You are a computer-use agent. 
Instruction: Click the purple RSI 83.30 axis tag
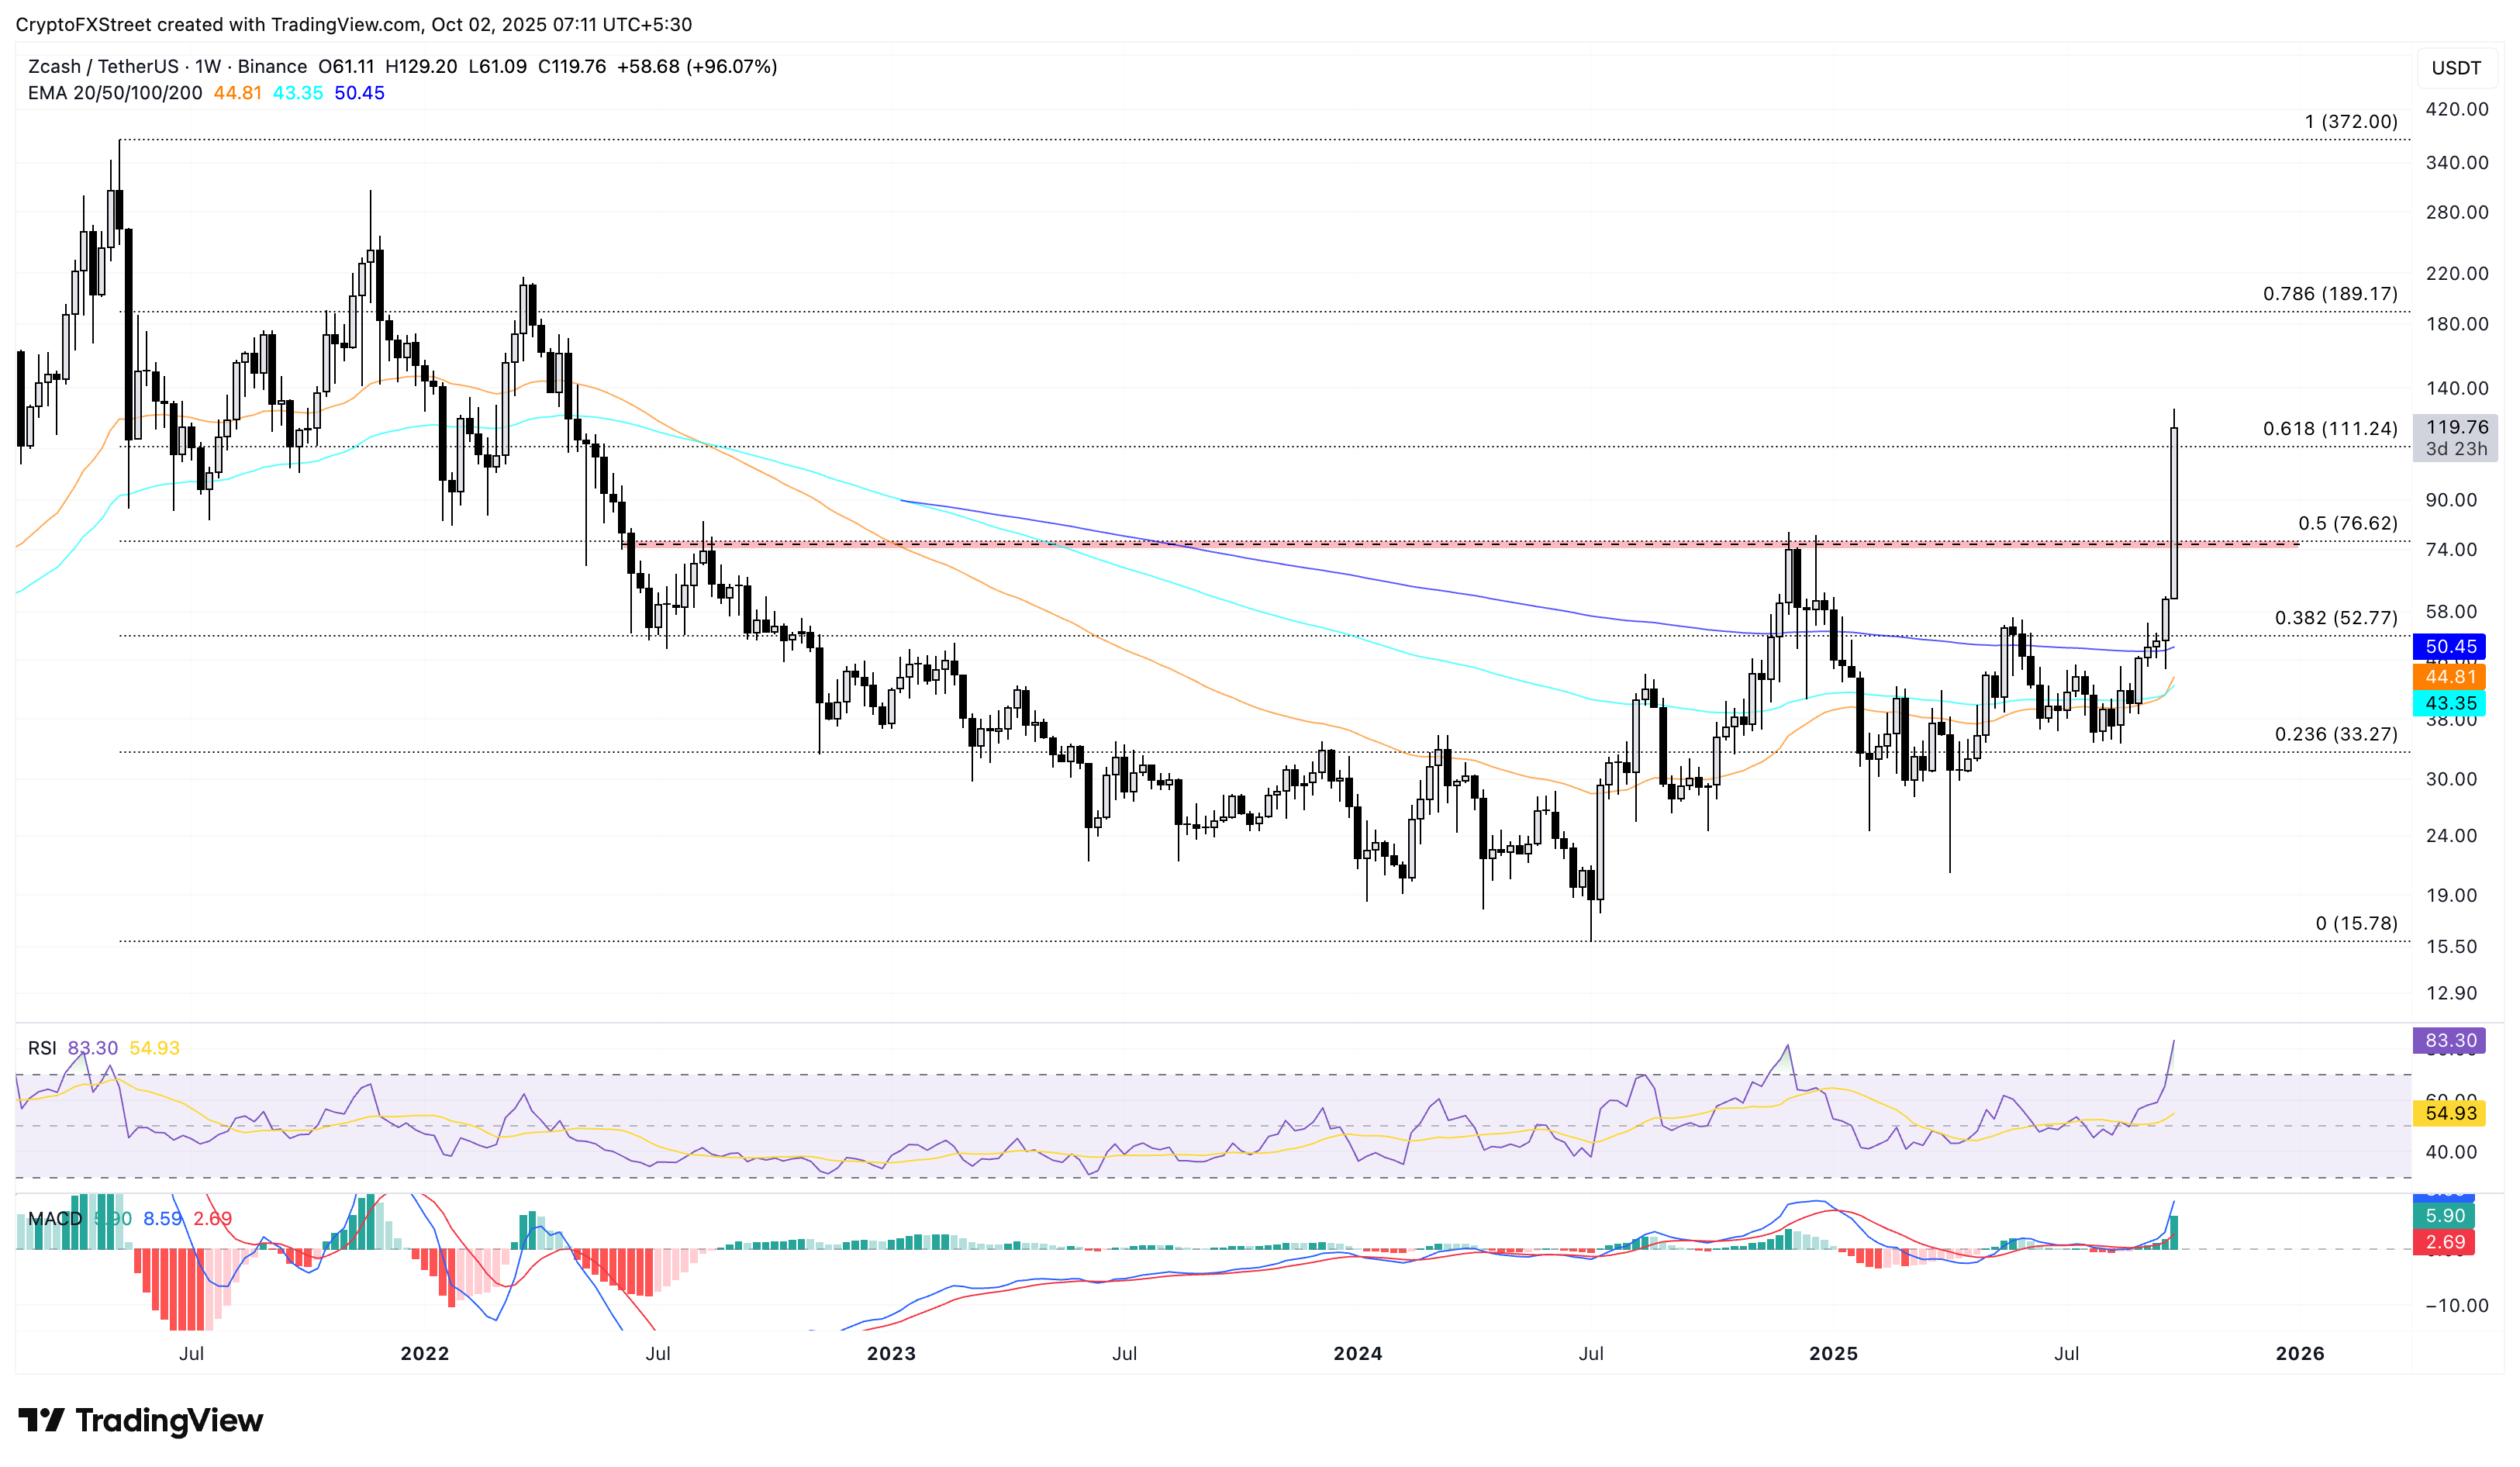(x=2449, y=1040)
